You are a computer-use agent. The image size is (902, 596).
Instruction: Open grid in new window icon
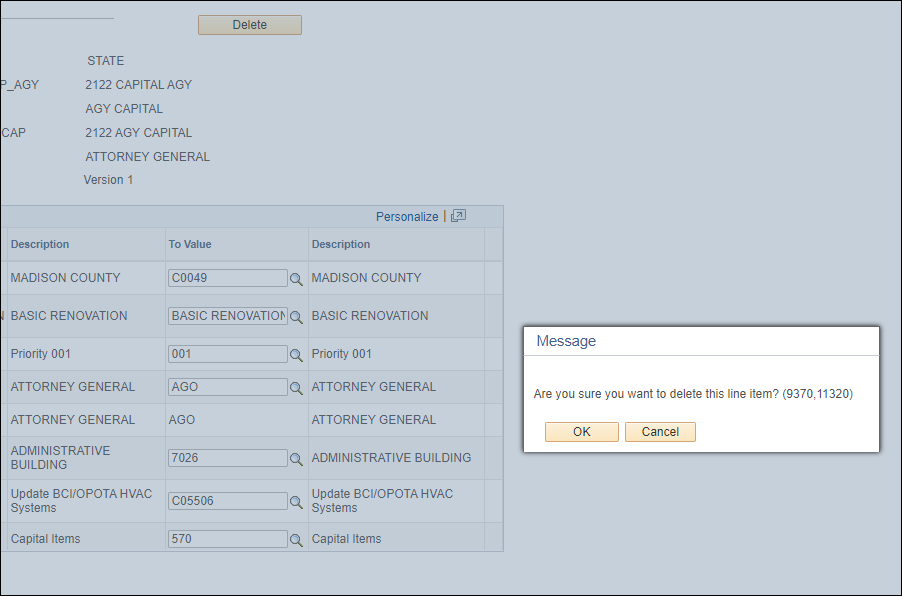[459, 216]
